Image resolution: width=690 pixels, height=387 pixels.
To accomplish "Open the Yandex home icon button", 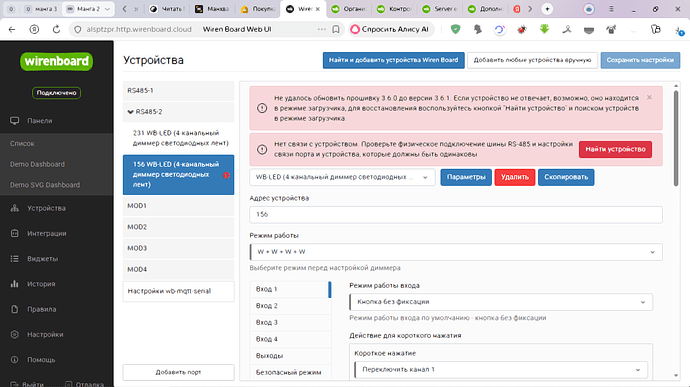I will (x=34, y=29).
